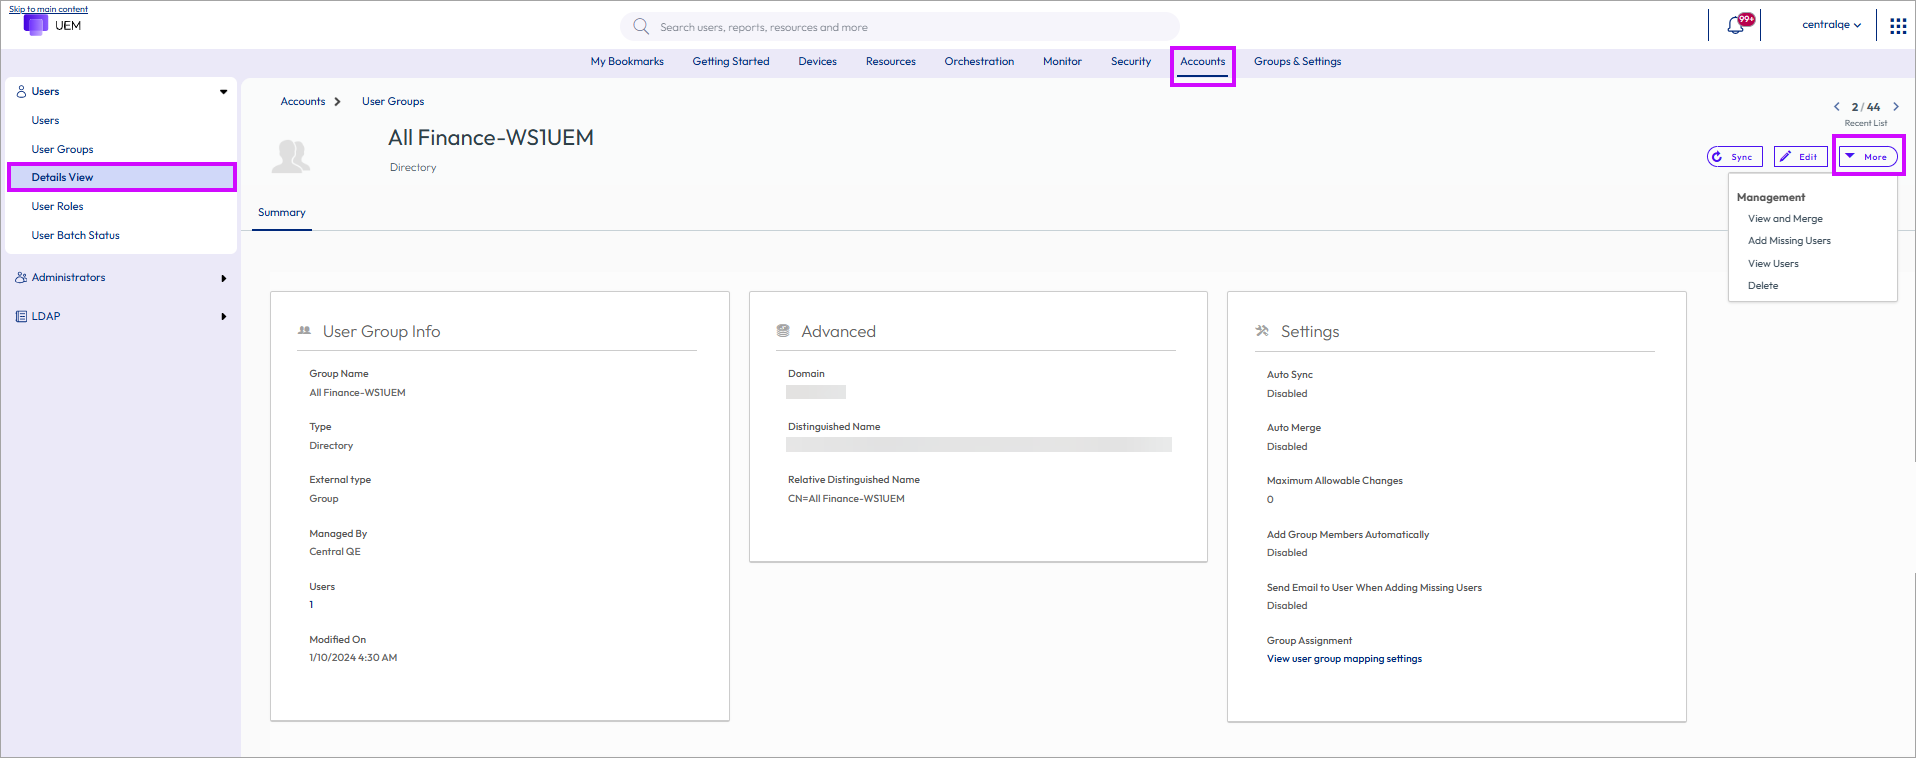The width and height of the screenshot is (1916, 758).
Task: Click CN=All Finance-WS1UEM value
Action: point(846,499)
